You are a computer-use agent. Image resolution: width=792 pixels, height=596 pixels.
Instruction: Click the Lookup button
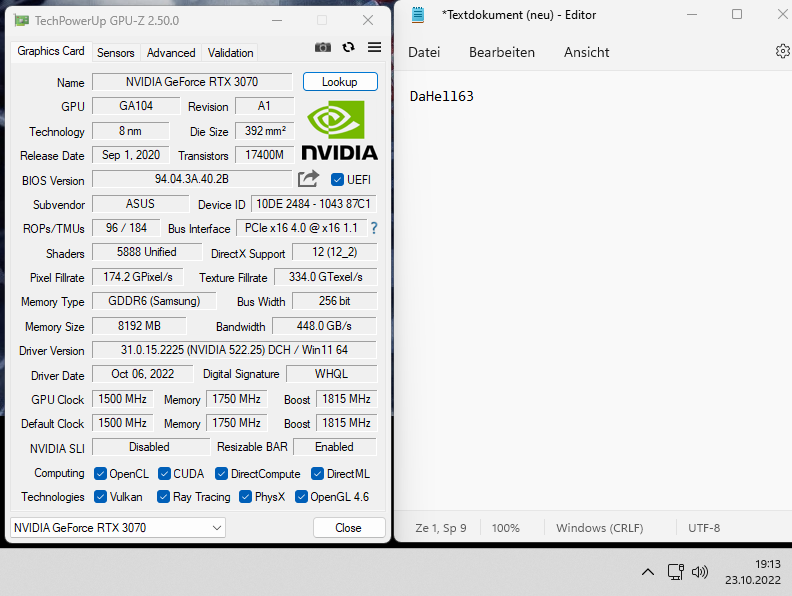click(340, 82)
